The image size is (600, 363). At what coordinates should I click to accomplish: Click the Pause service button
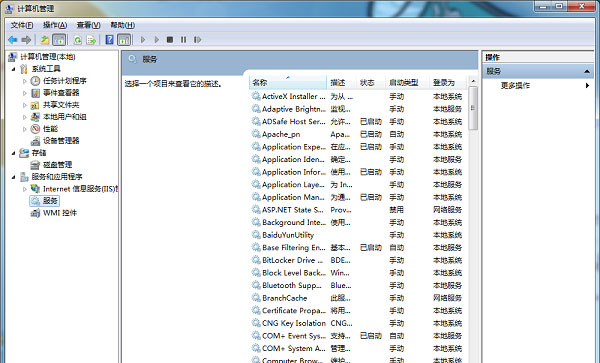click(184, 40)
